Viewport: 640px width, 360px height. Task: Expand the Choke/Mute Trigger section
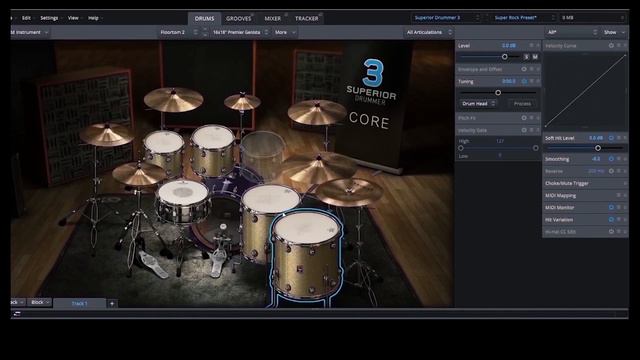(x=585, y=183)
